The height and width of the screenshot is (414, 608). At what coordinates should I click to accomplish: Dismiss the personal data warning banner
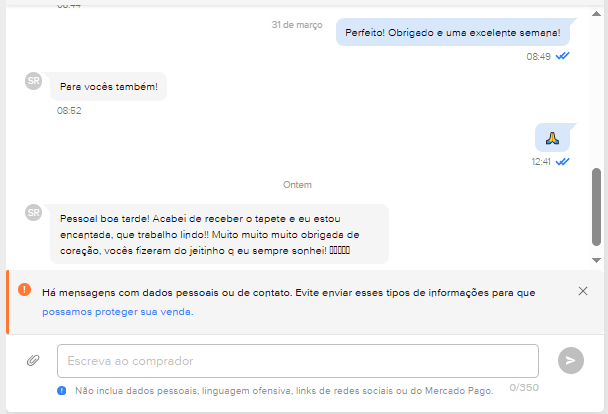[x=583, y=291]
